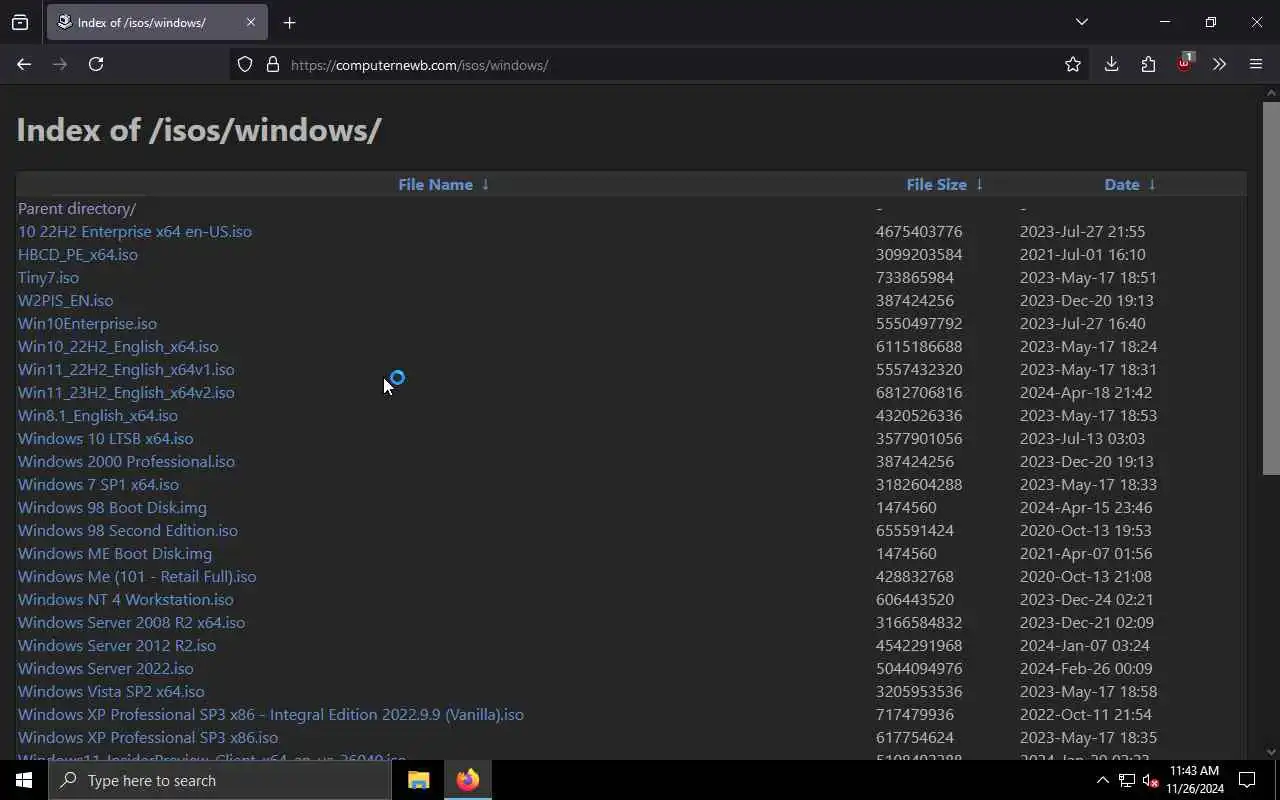The width and height of the screenshot is (1280, 800).
Task: Click Windows NT 4 Workstation.iso
Action: point(126,599)
